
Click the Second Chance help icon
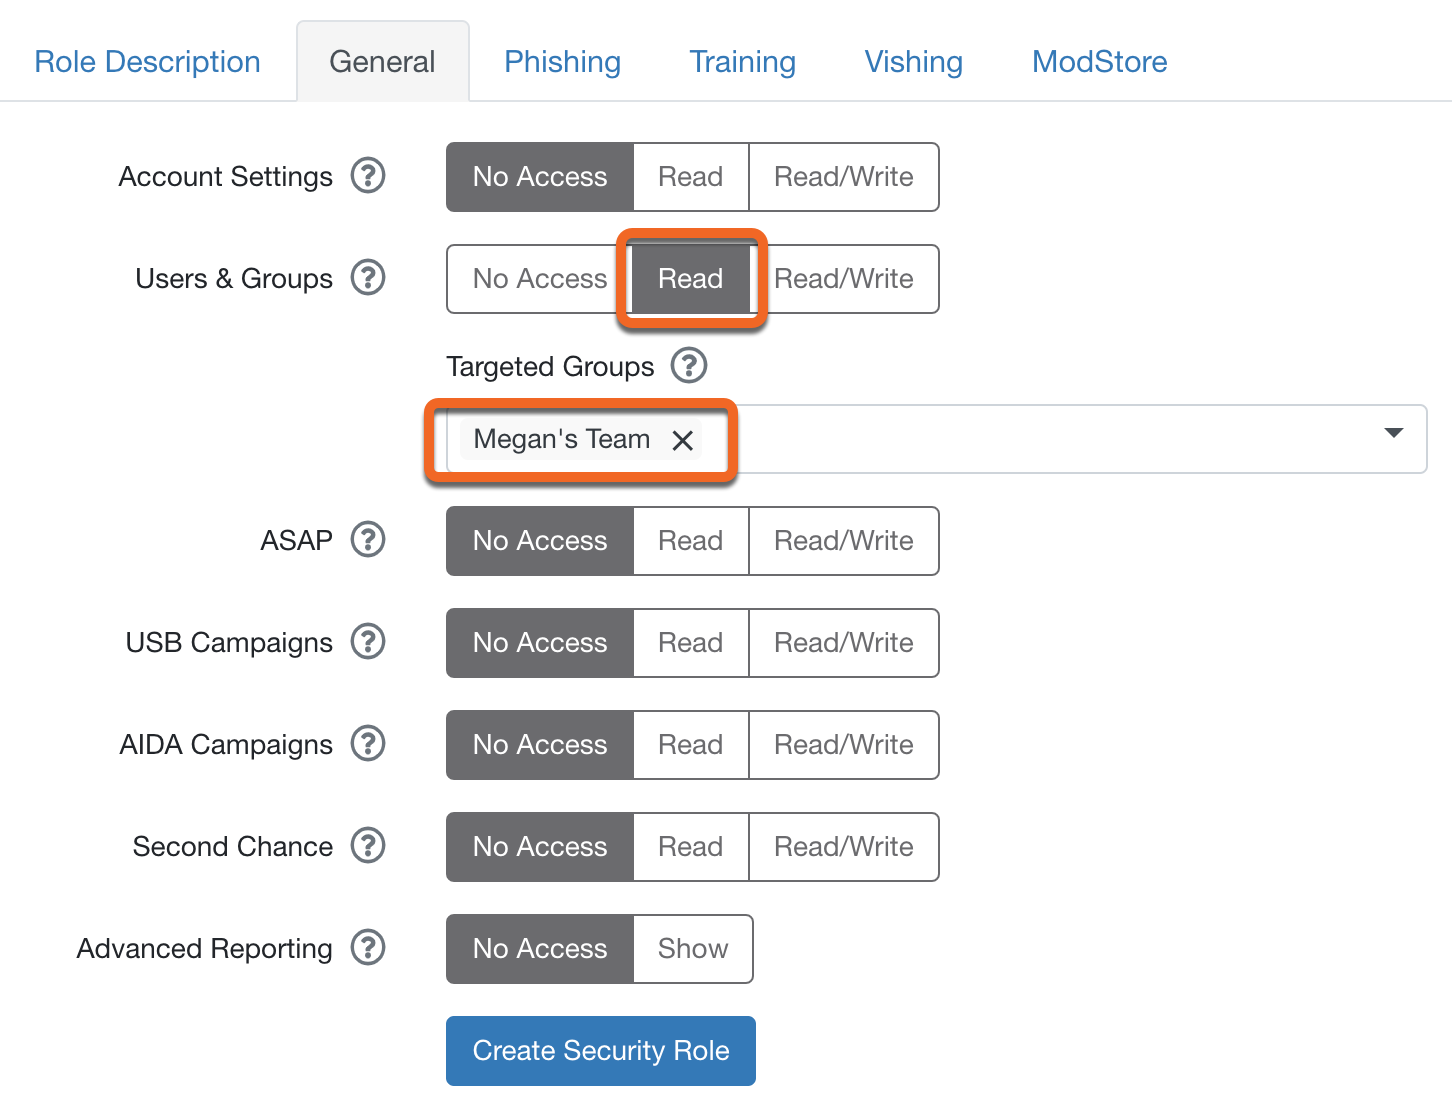point(368,846)
